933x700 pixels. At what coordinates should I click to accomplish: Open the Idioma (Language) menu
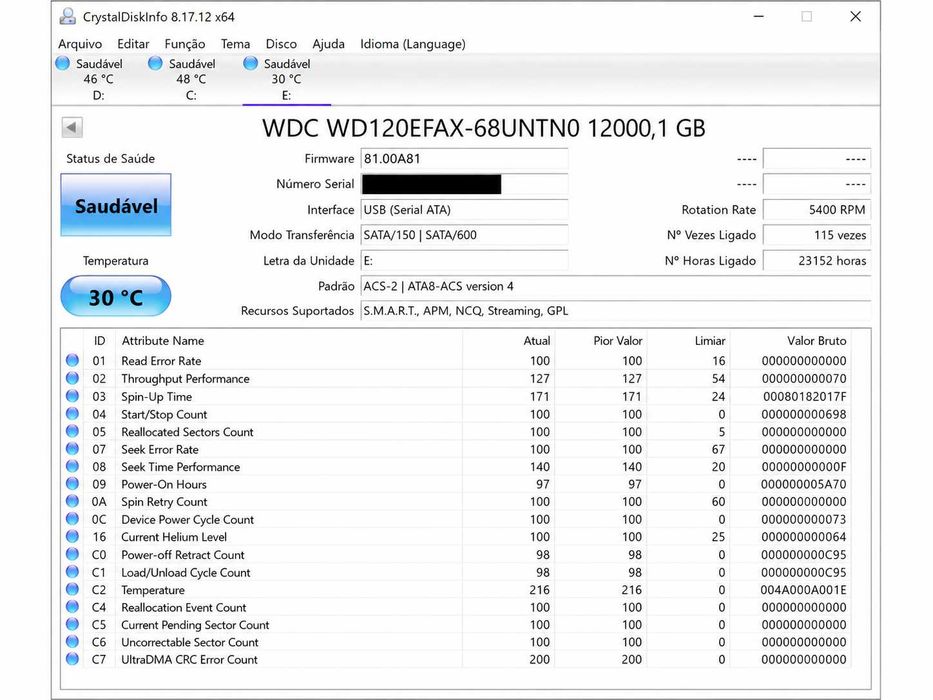click(412, 44)
